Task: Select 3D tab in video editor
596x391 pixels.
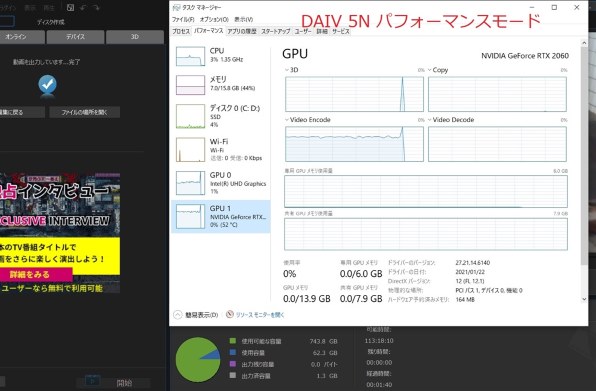Action: 135,37
